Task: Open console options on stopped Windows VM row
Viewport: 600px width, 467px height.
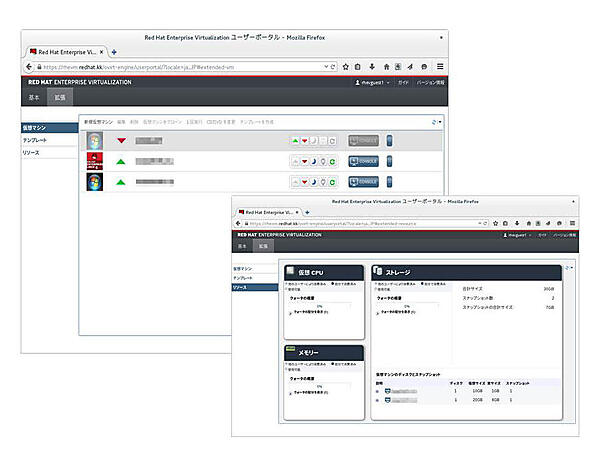Action: 389,141
